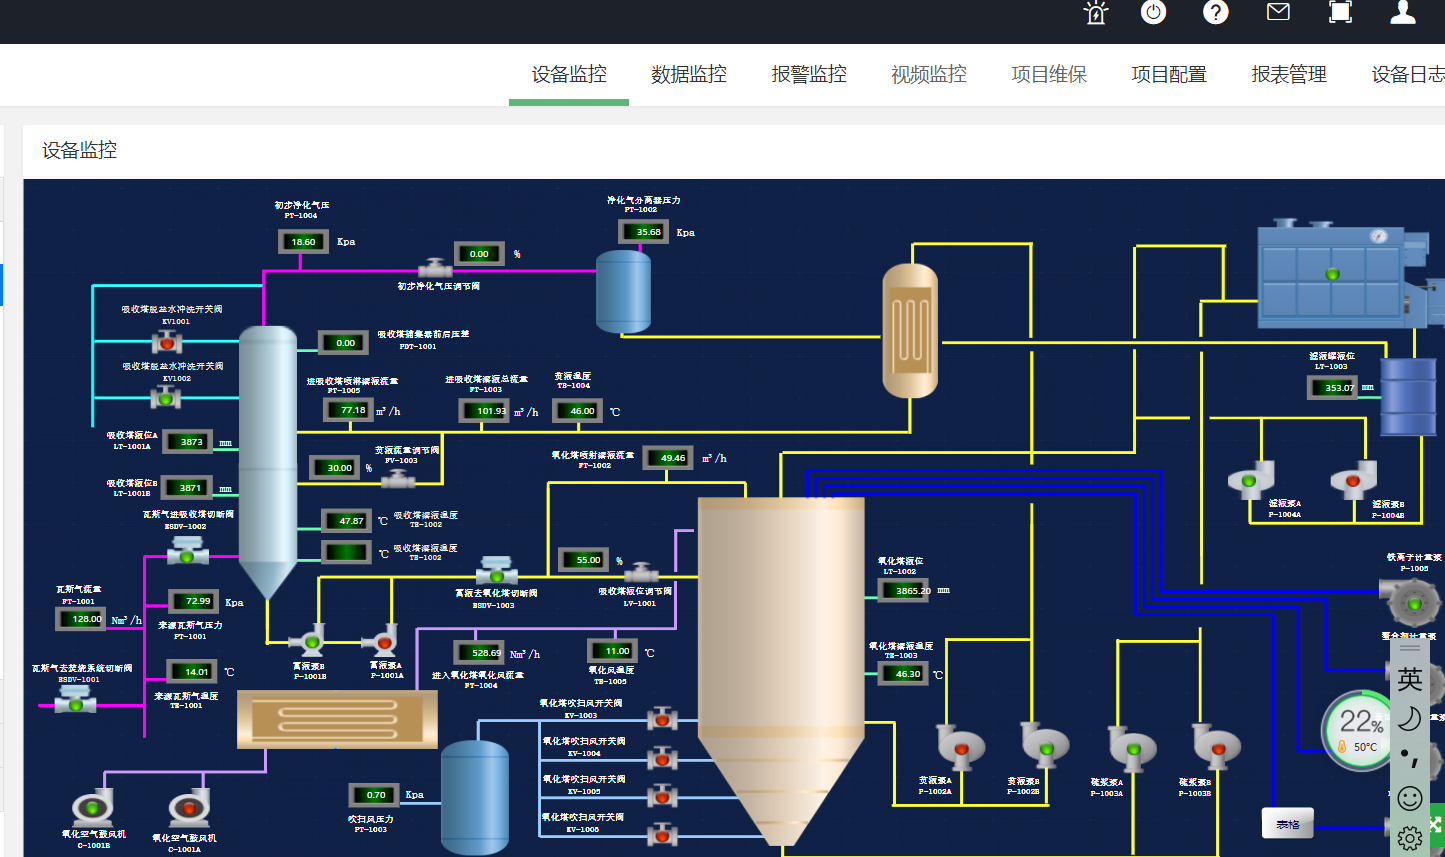Click the PT-1004 pressure value 18.60

pyautogui.click(x=303, y=242)
